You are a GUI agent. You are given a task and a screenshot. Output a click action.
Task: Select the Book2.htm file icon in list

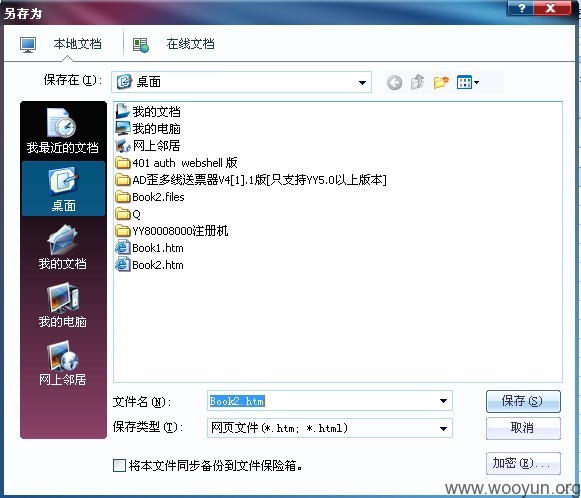point(123,265)
